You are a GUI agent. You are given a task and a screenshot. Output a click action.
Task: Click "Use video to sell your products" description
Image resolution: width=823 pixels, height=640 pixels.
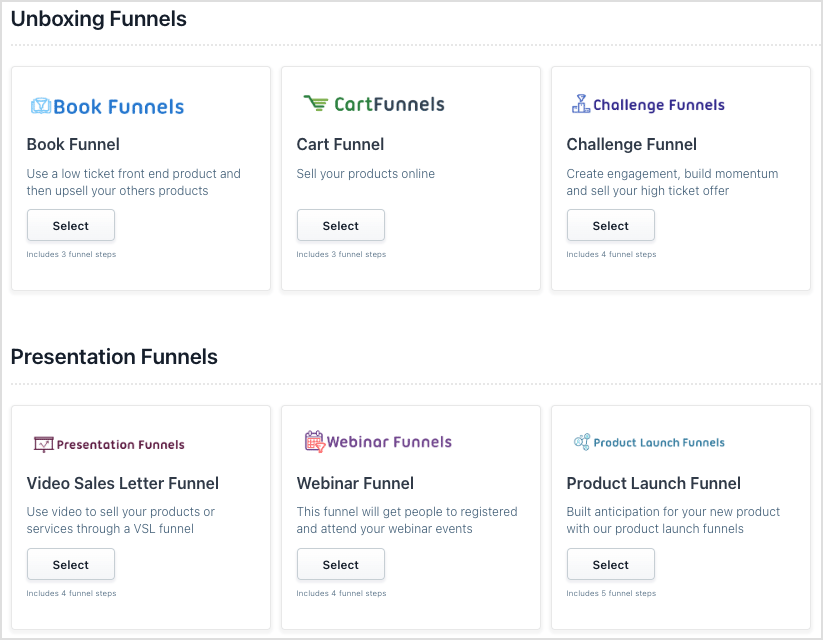click(121, 520)
